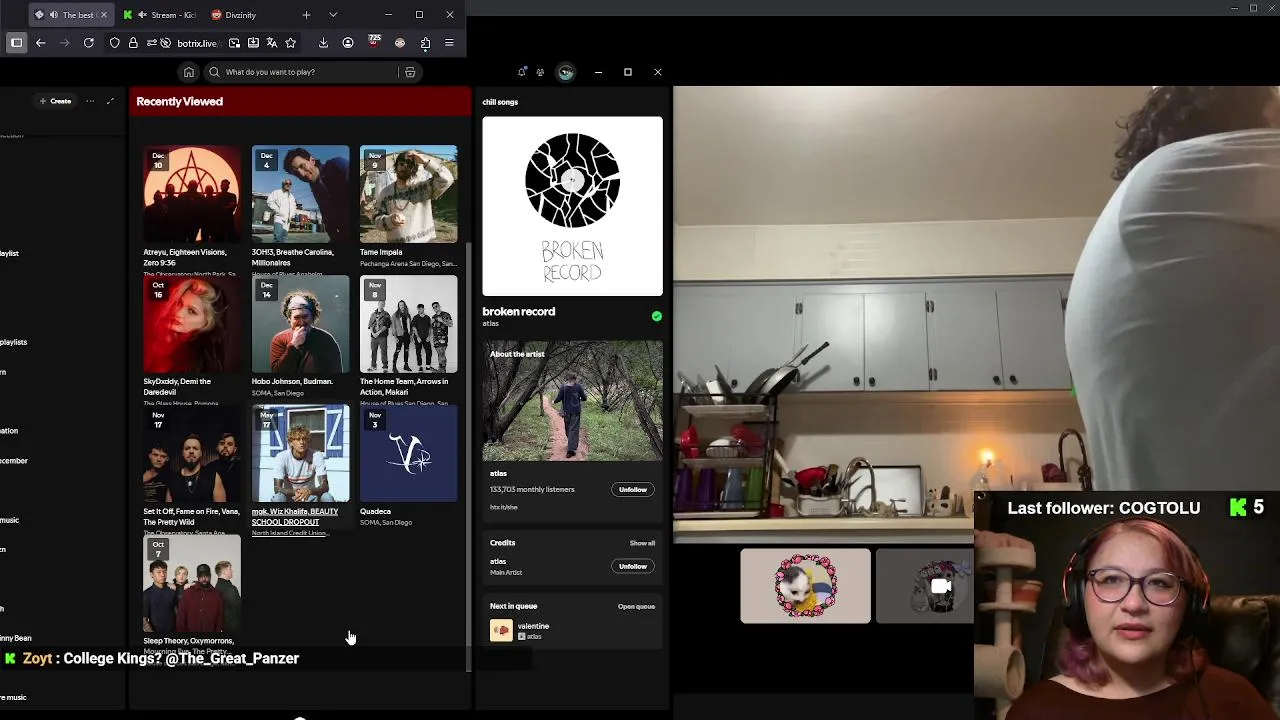Open the Browse icon beside the search box

tap(409, 72)
